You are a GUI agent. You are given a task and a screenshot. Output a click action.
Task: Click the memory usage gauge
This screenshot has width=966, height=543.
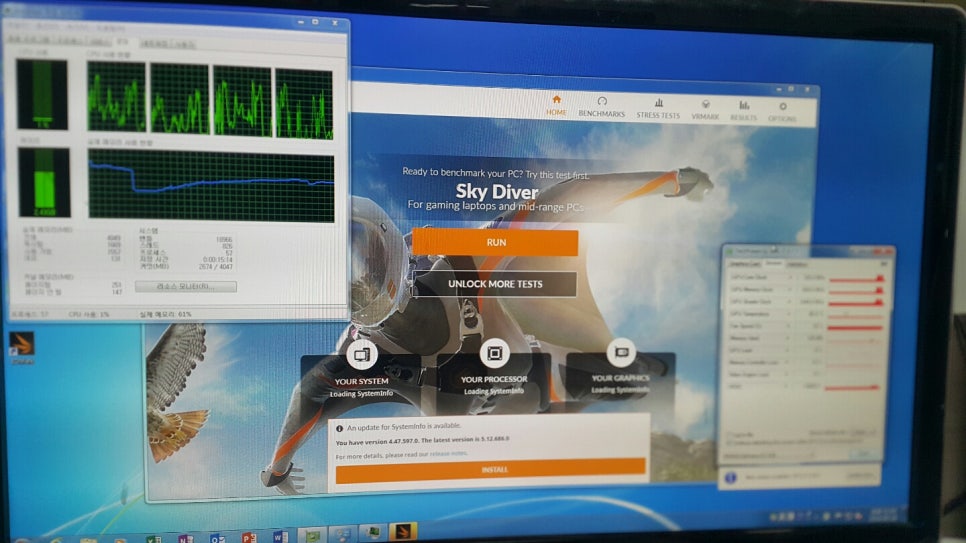(x=44, y=182)
